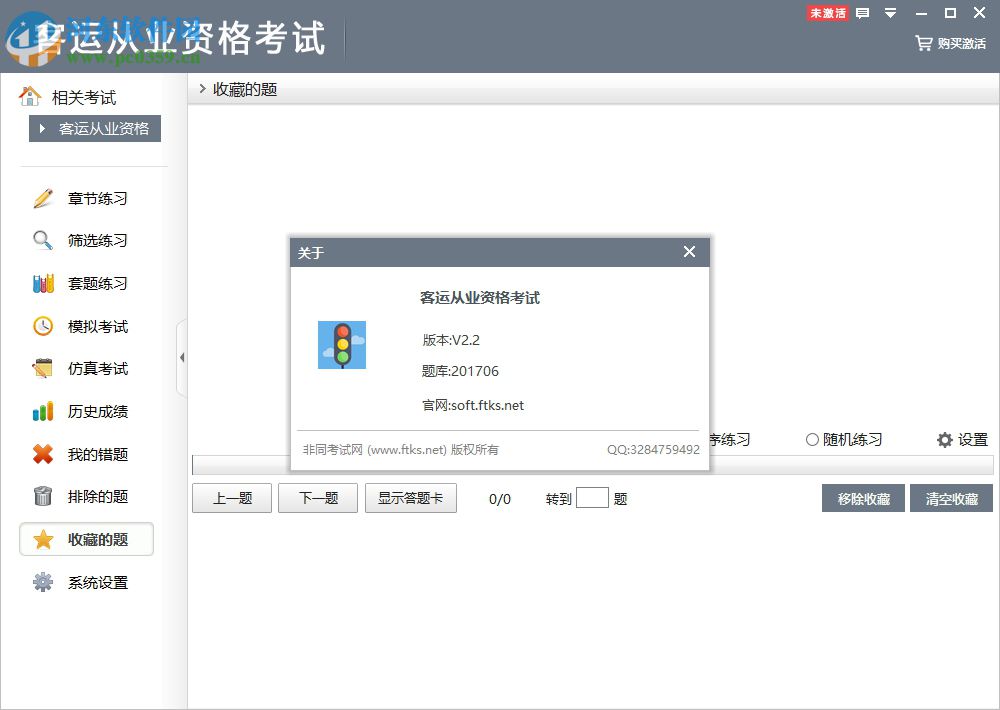The width and height of the screenshot is (1000, 710).
Task: Click the 未激活 activation badge
Action: click(x=827, y=13)
